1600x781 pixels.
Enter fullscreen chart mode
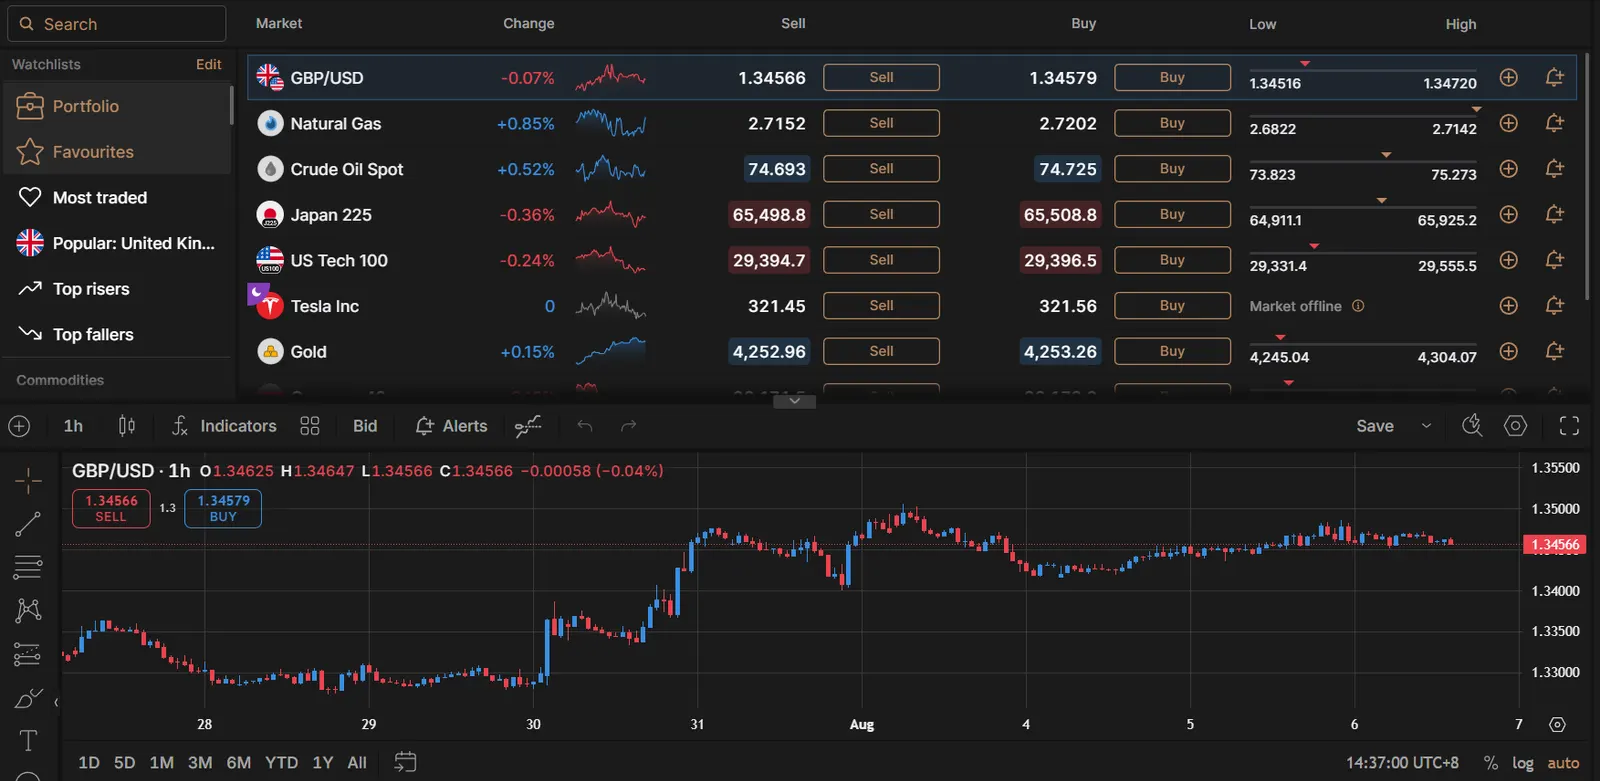(1569, 426)
